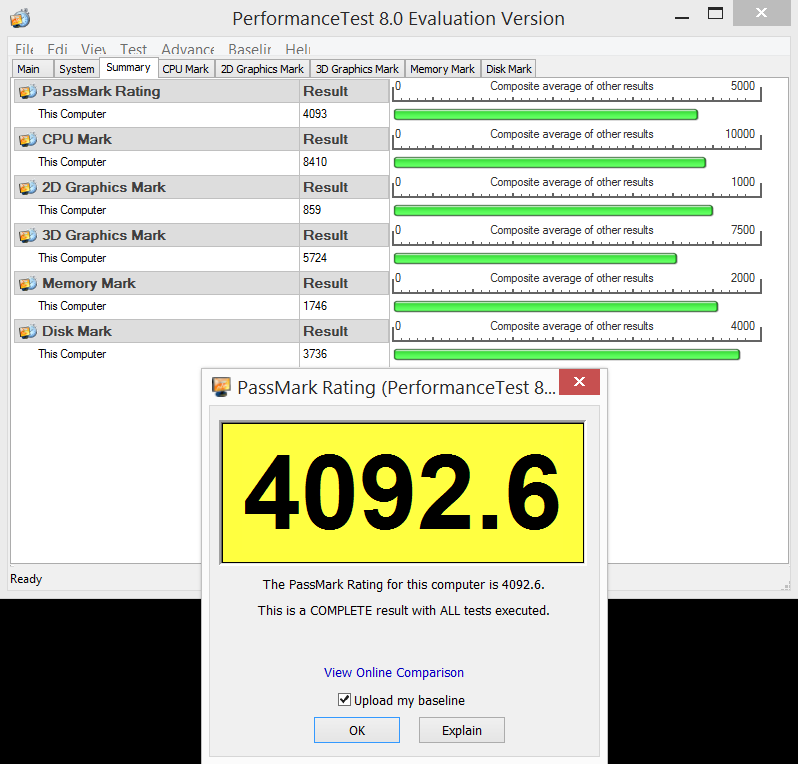Click the 3D Graphics Mark row icon
This screenshot has height=764, width=798.
pyautogui.click(x=28, y=236)
